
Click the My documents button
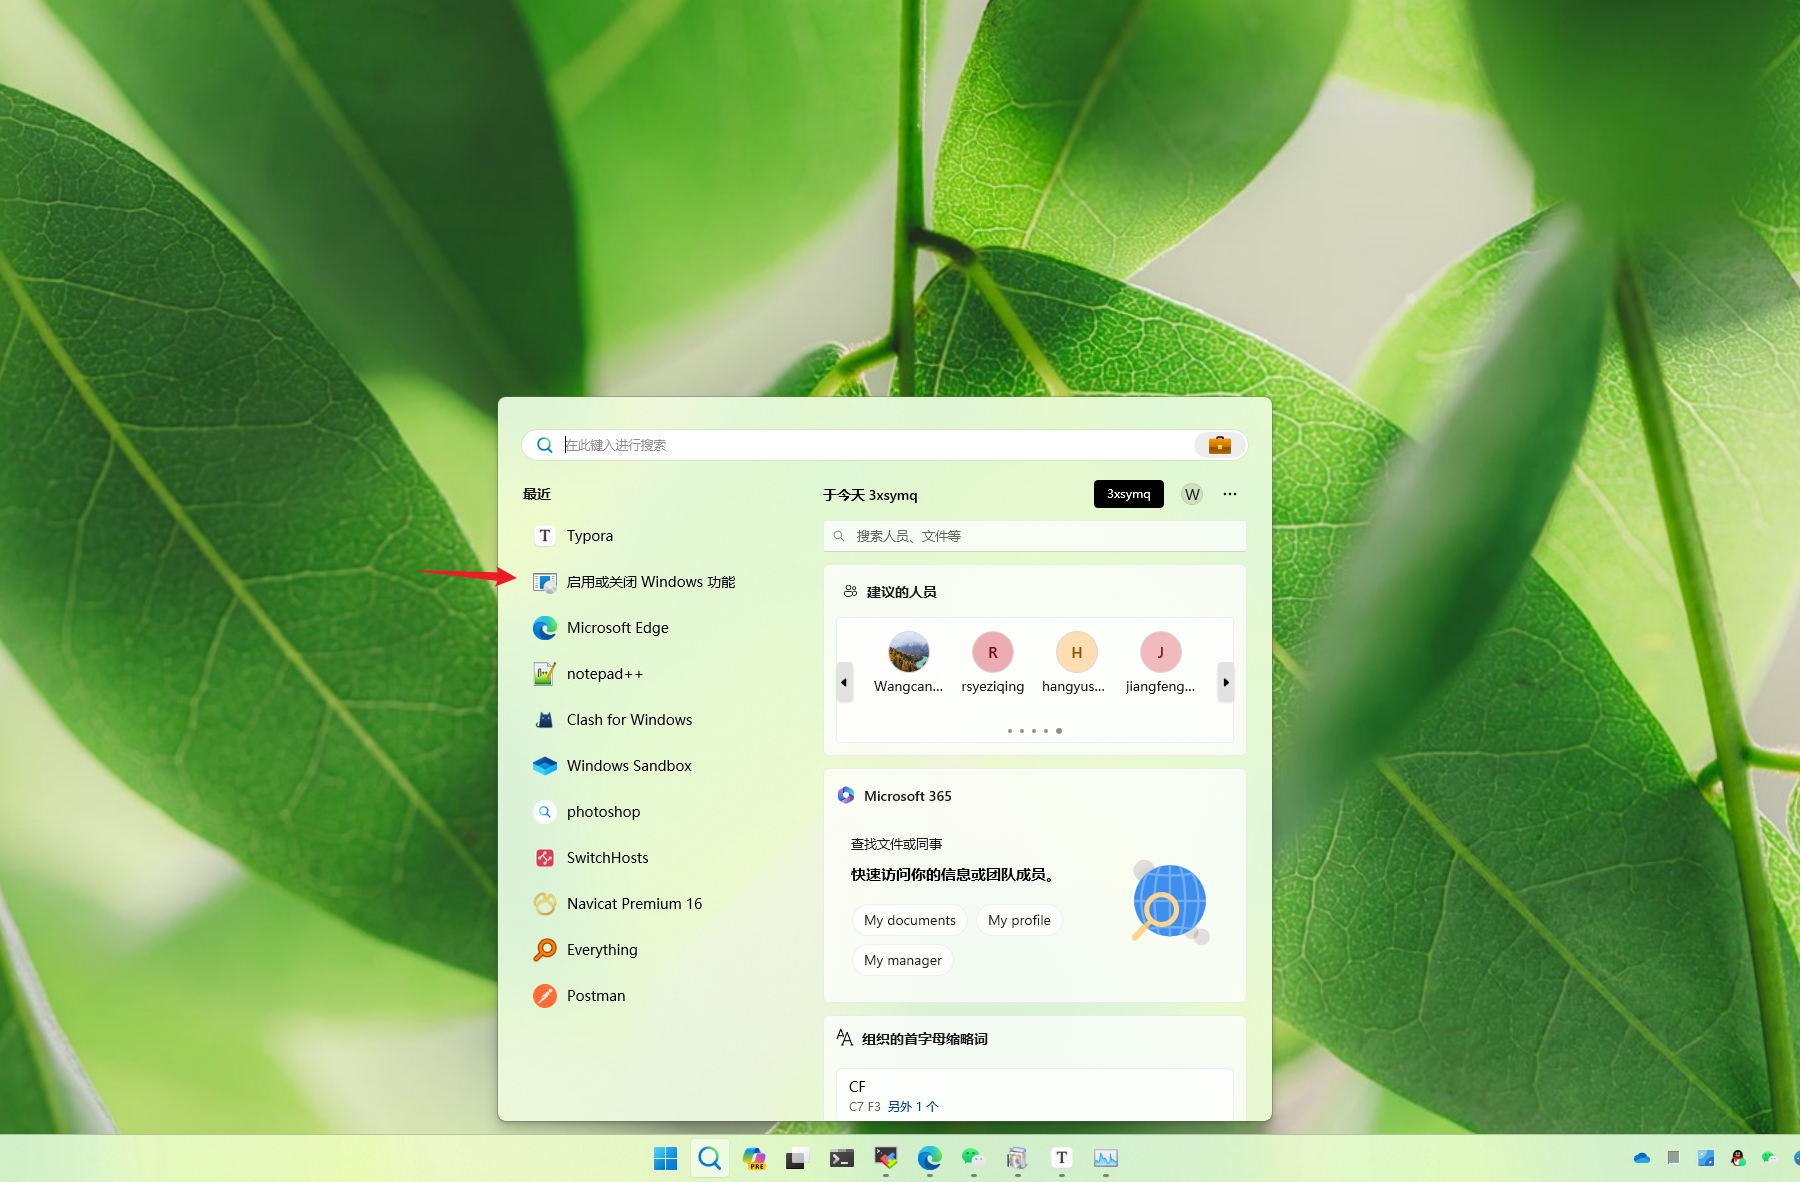910,920
